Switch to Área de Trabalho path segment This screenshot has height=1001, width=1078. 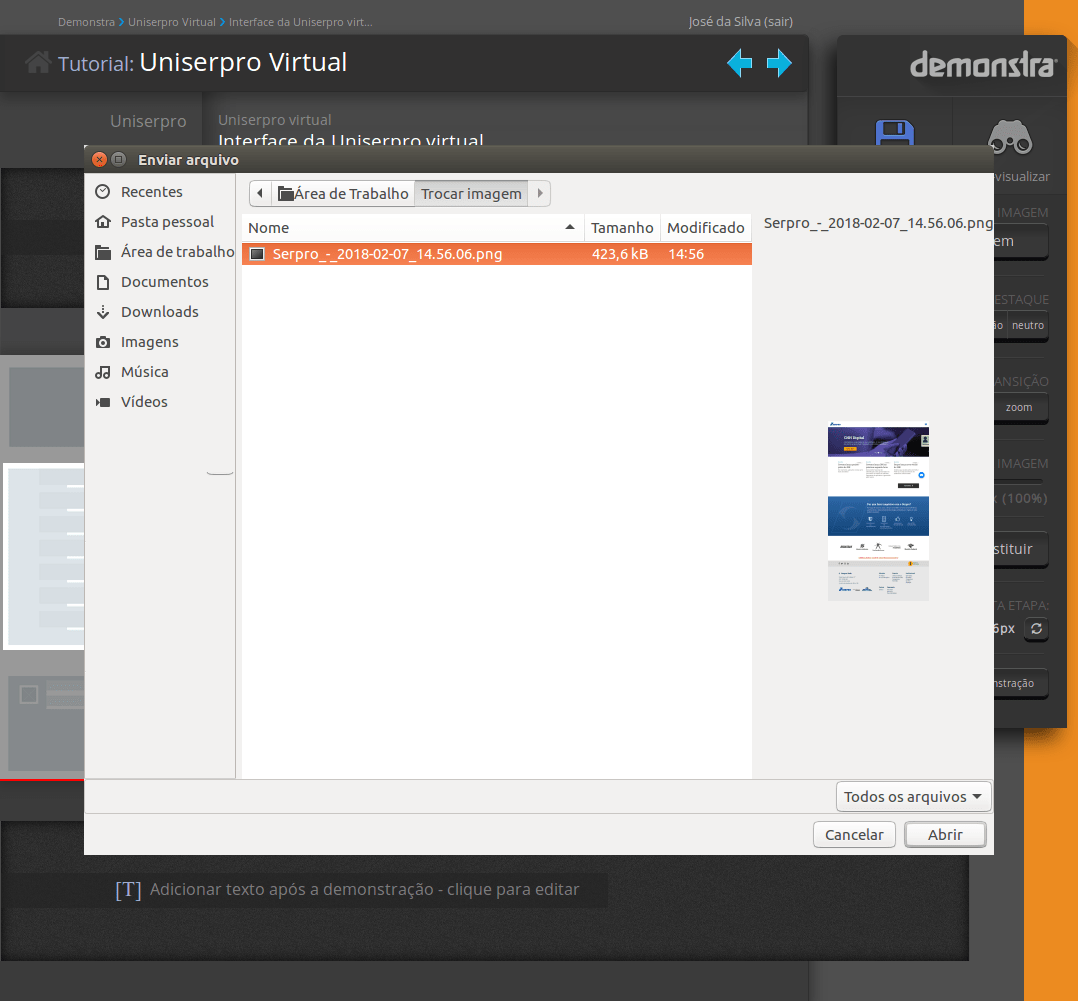344,194
